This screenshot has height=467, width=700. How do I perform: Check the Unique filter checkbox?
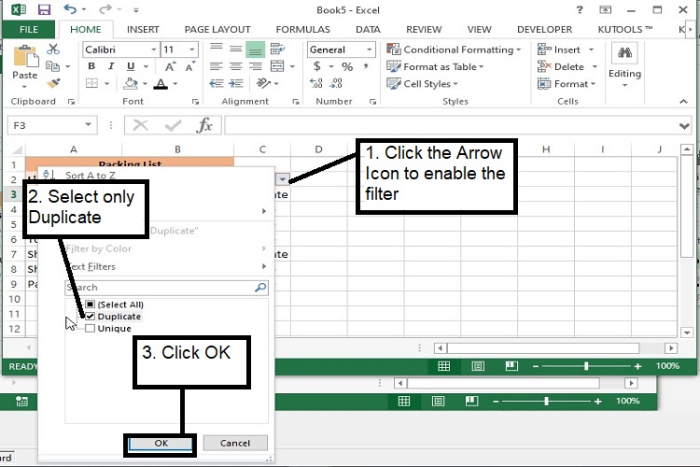pyautogui.click(x=90, y=329)
